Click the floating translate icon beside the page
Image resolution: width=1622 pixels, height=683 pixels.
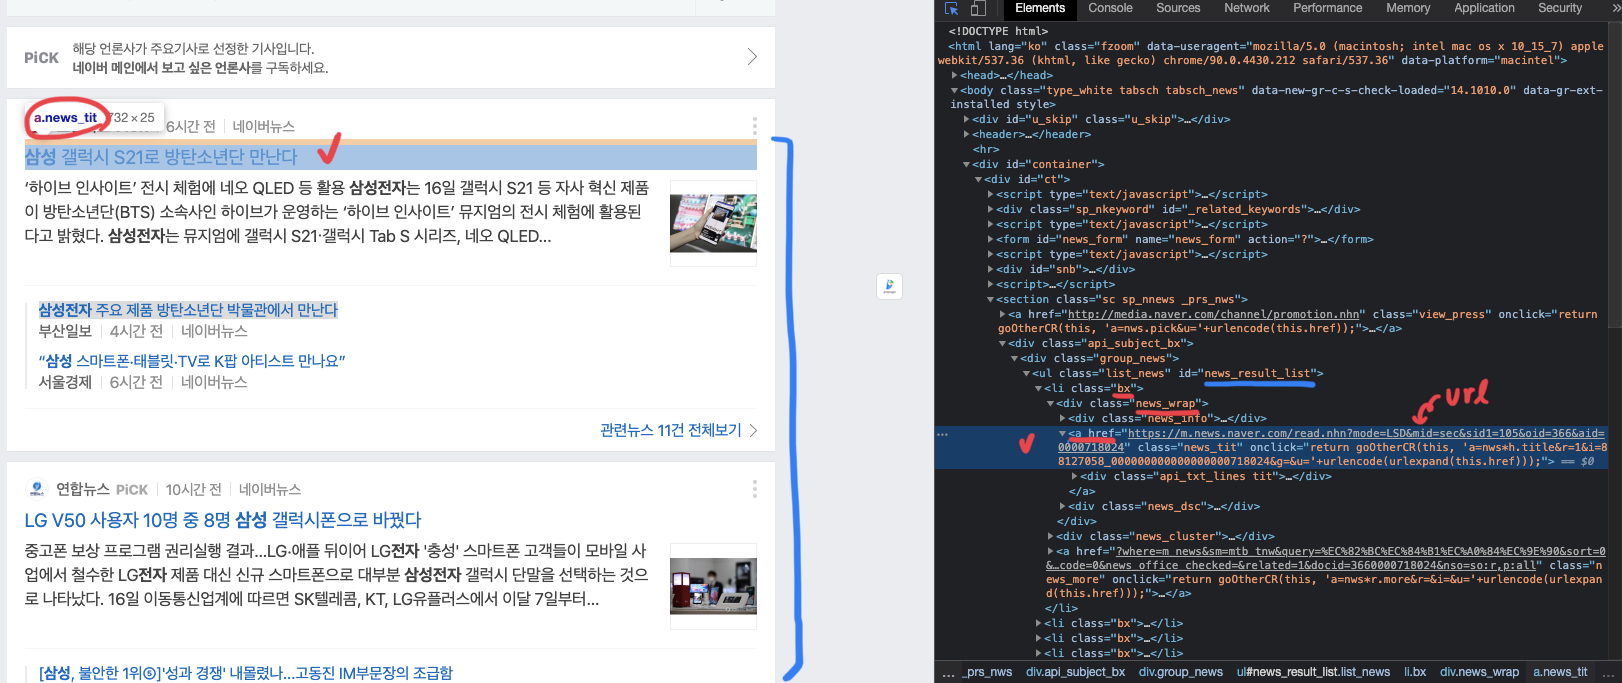pyautogui.click(x=889, y=286)
